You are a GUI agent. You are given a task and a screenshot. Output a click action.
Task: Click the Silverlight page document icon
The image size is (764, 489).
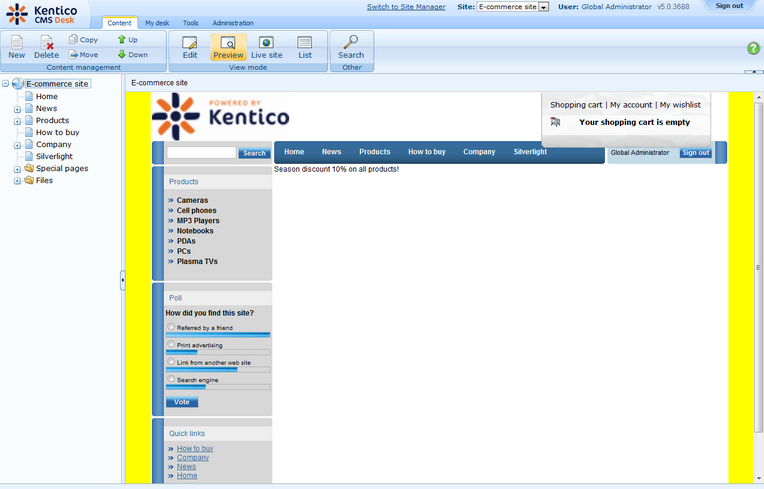pyautogui.click(x=29, y=156)
